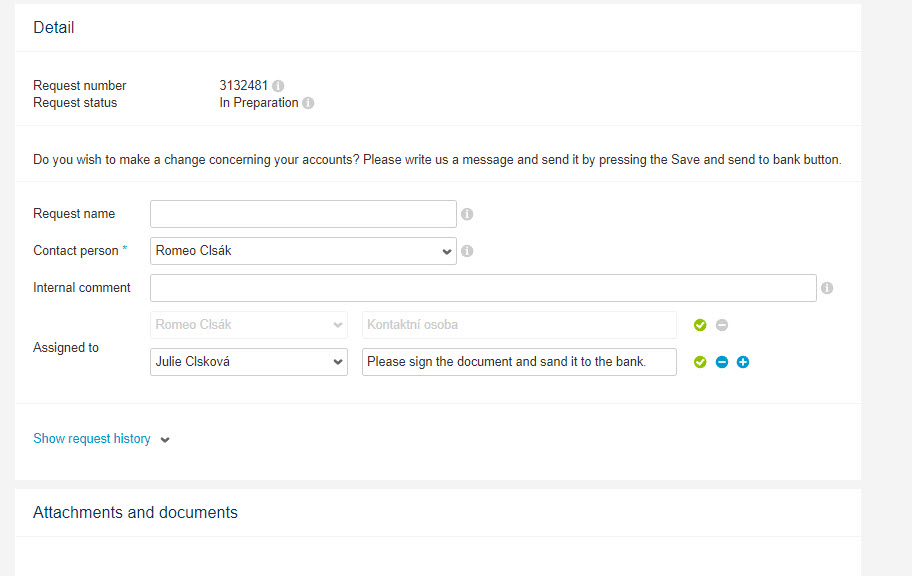Click the info icon beside Internal comment field
Viewport: 912px width, 576px height.
[827, 288]
